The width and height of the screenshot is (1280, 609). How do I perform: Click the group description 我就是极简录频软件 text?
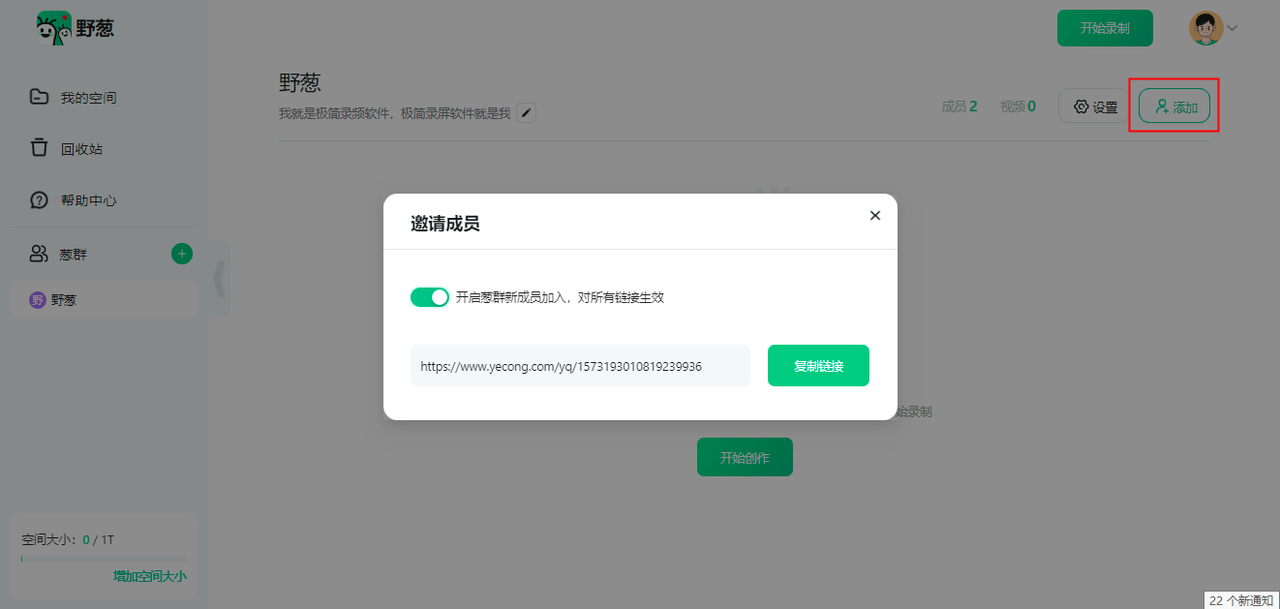pyautogui.click(x=395, y=113)
